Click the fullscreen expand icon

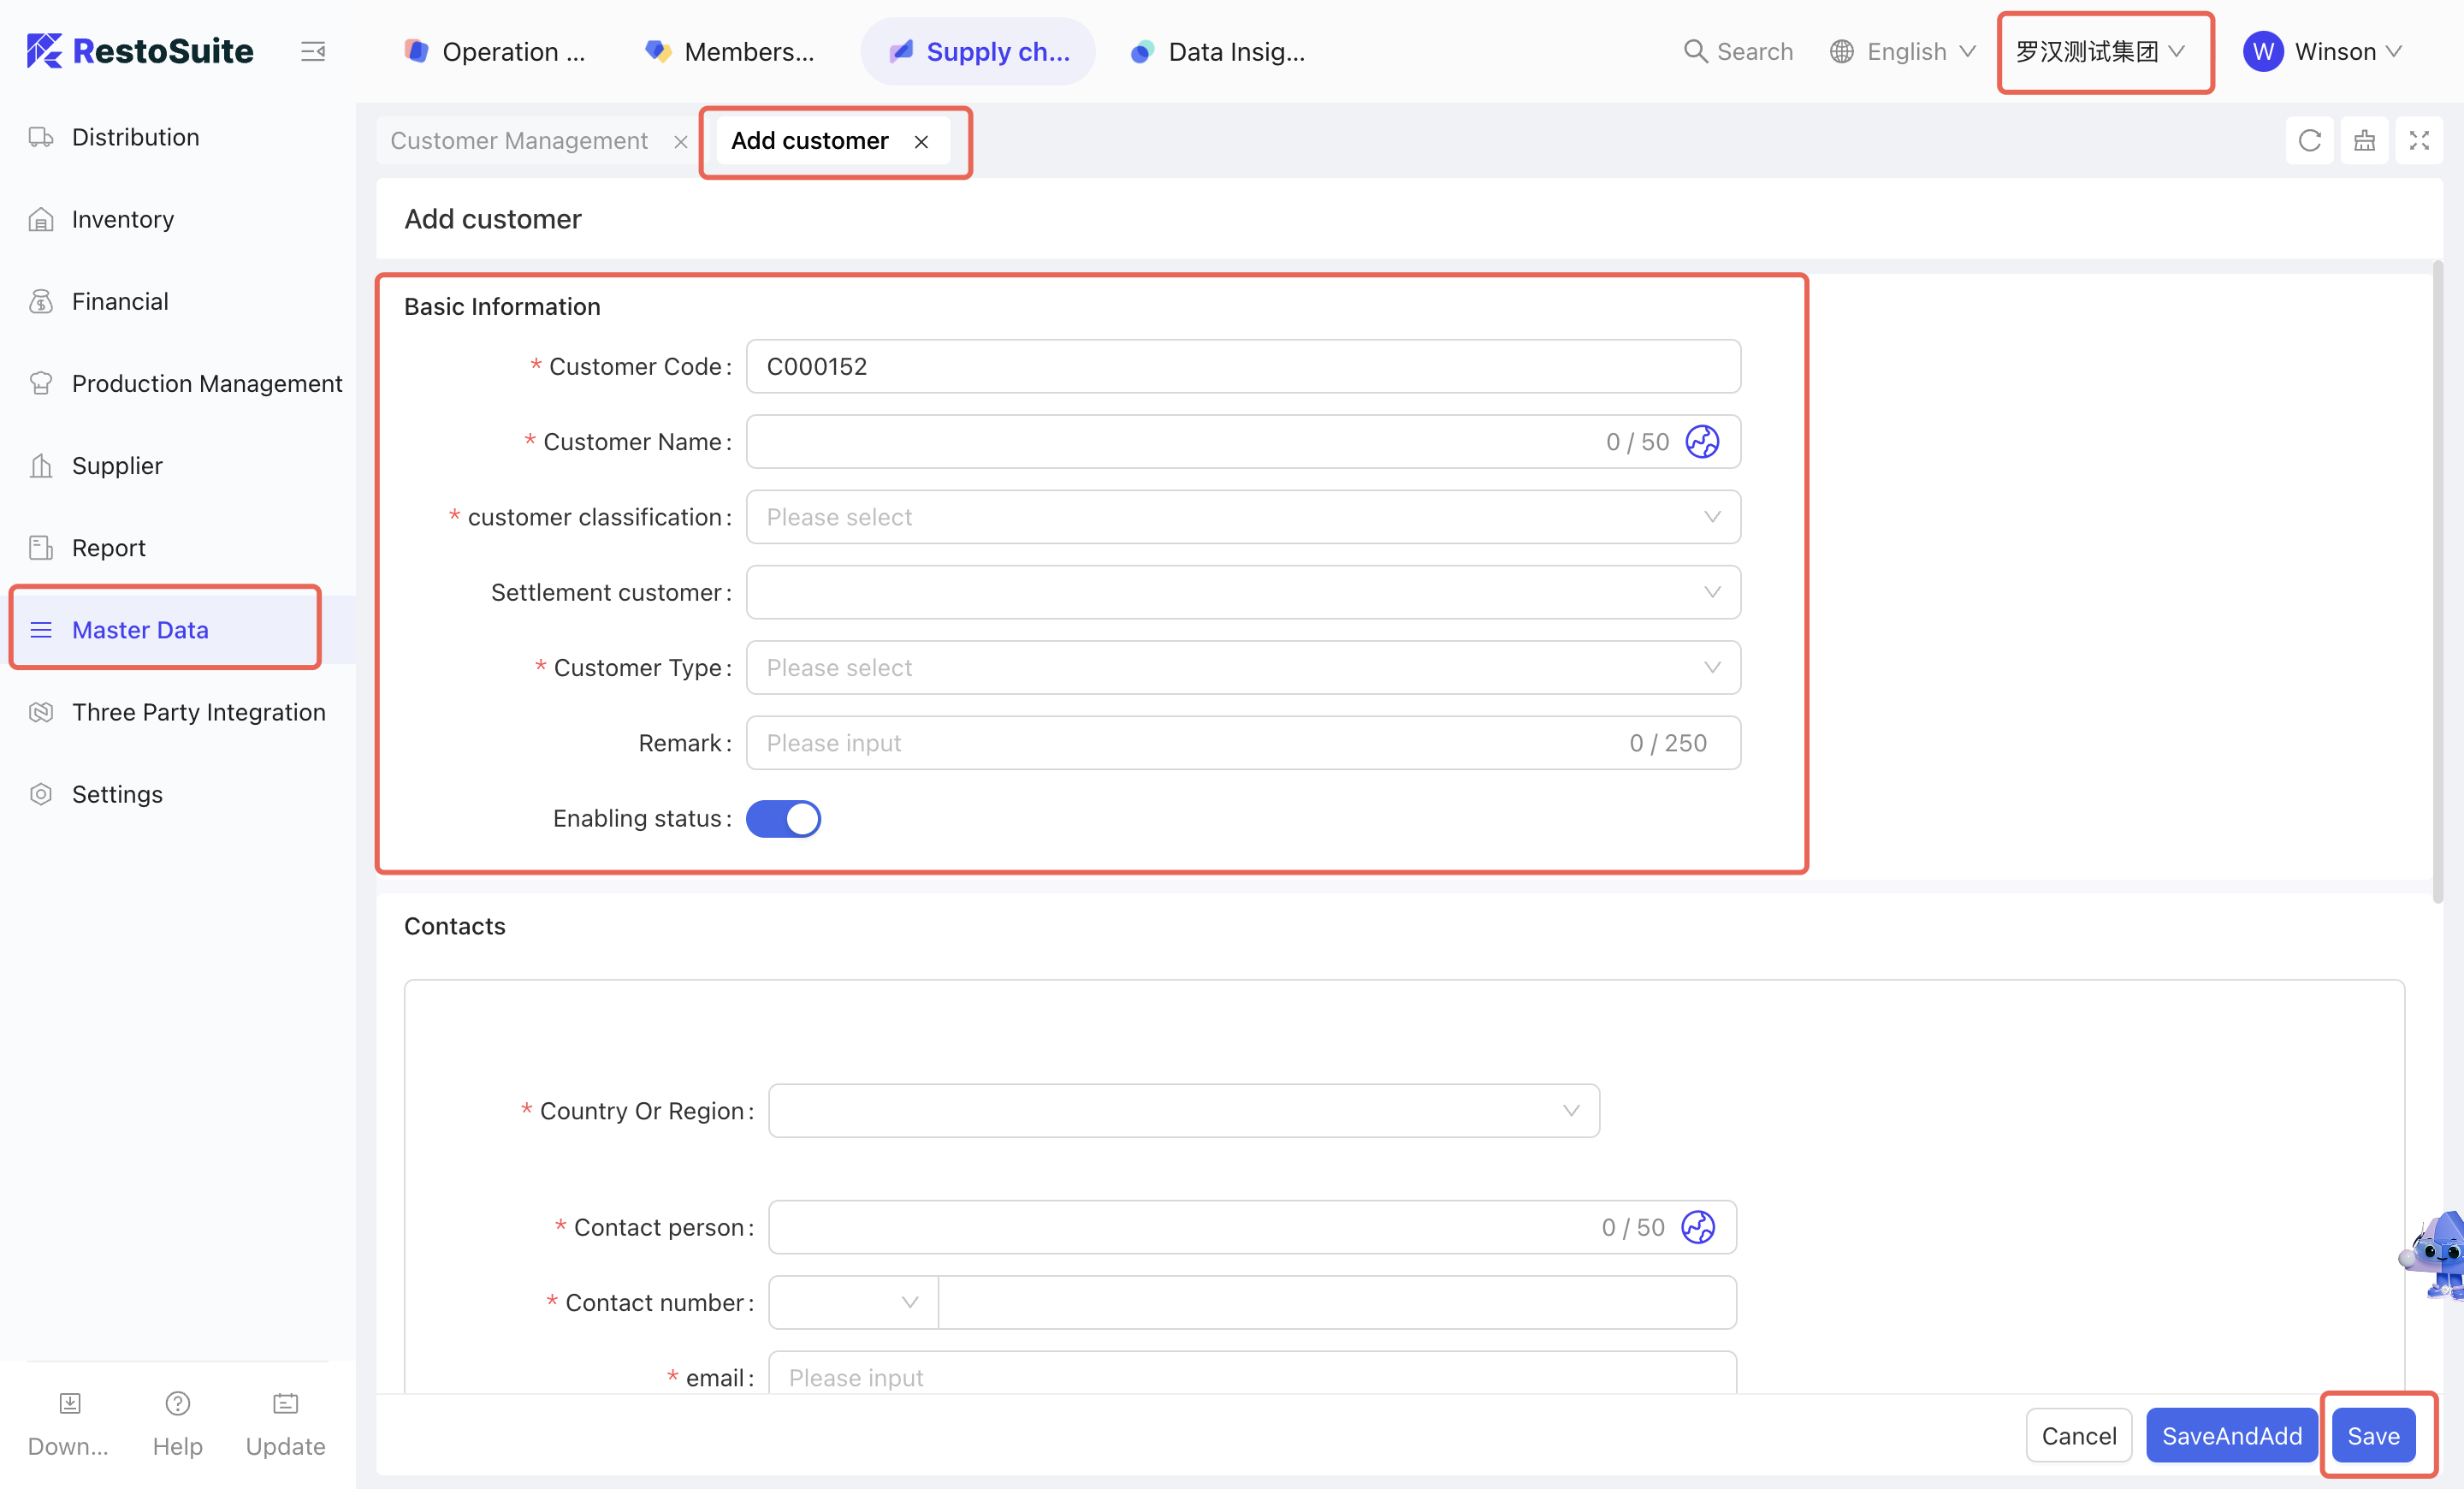pos(2418,141)
